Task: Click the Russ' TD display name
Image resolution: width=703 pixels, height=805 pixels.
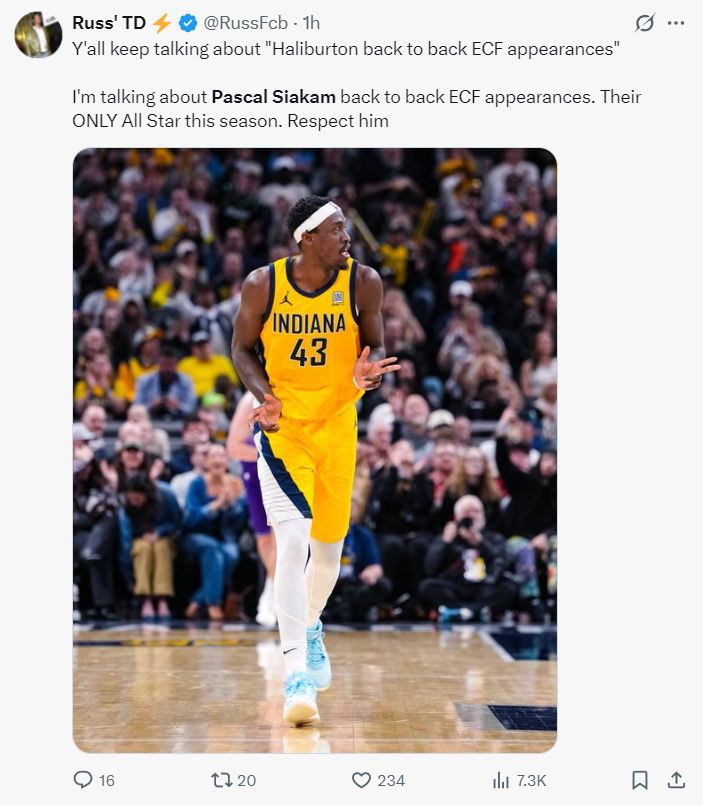Action: [109, 23]
